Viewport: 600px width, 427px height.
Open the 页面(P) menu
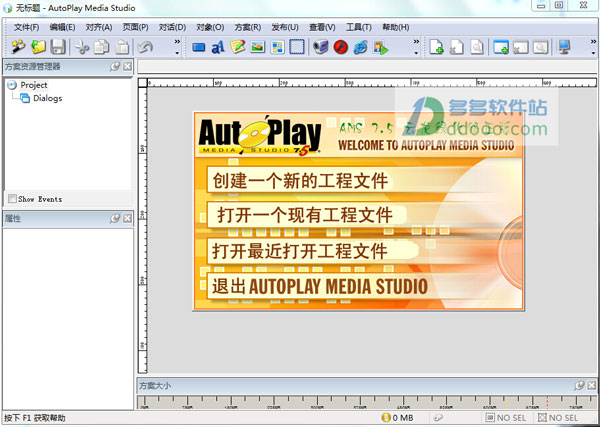point(135,28)
